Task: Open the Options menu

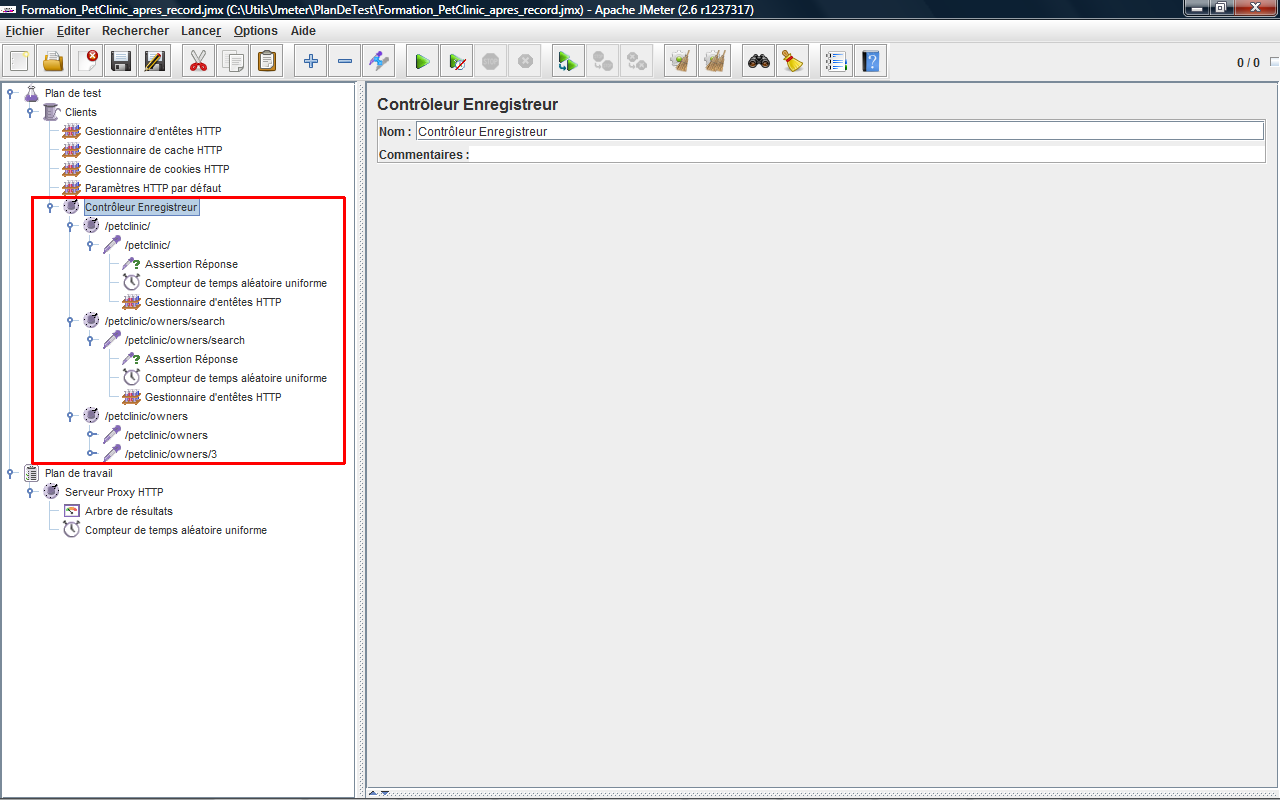Action: (x=255, y=31)
